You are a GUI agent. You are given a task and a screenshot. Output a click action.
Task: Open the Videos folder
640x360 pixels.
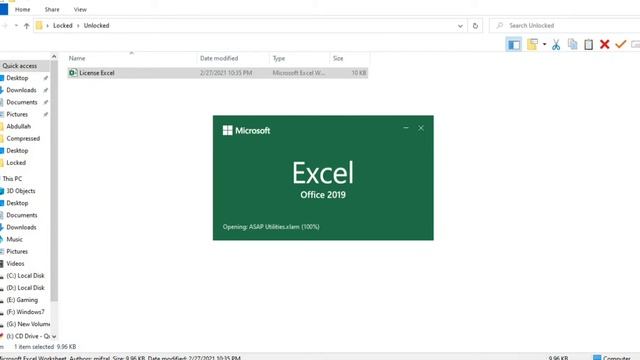(x=15, y=264)
